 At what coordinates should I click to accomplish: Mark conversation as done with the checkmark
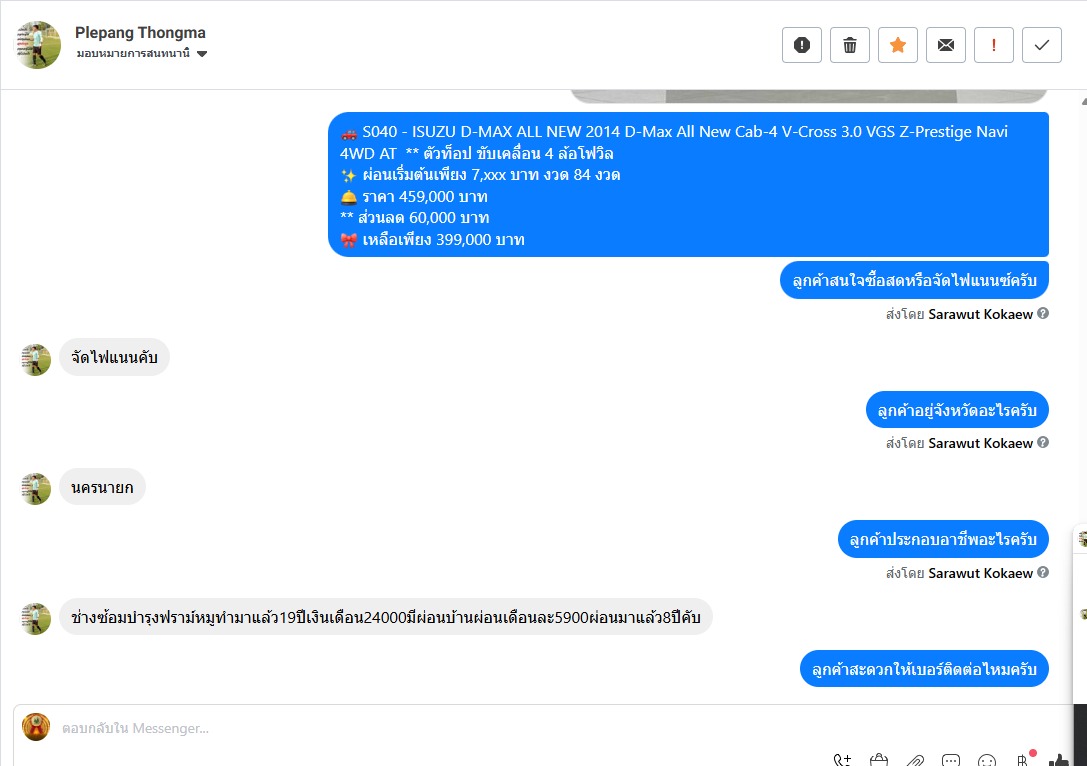[1041, 45]
